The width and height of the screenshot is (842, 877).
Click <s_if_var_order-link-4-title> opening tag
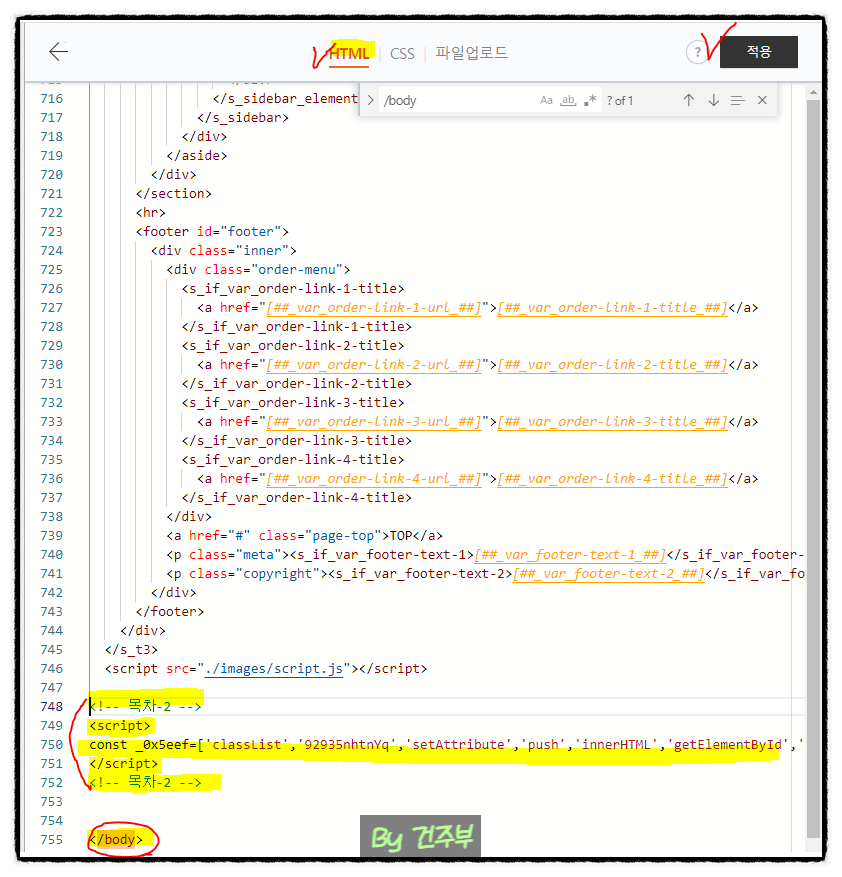pos(293,460)
